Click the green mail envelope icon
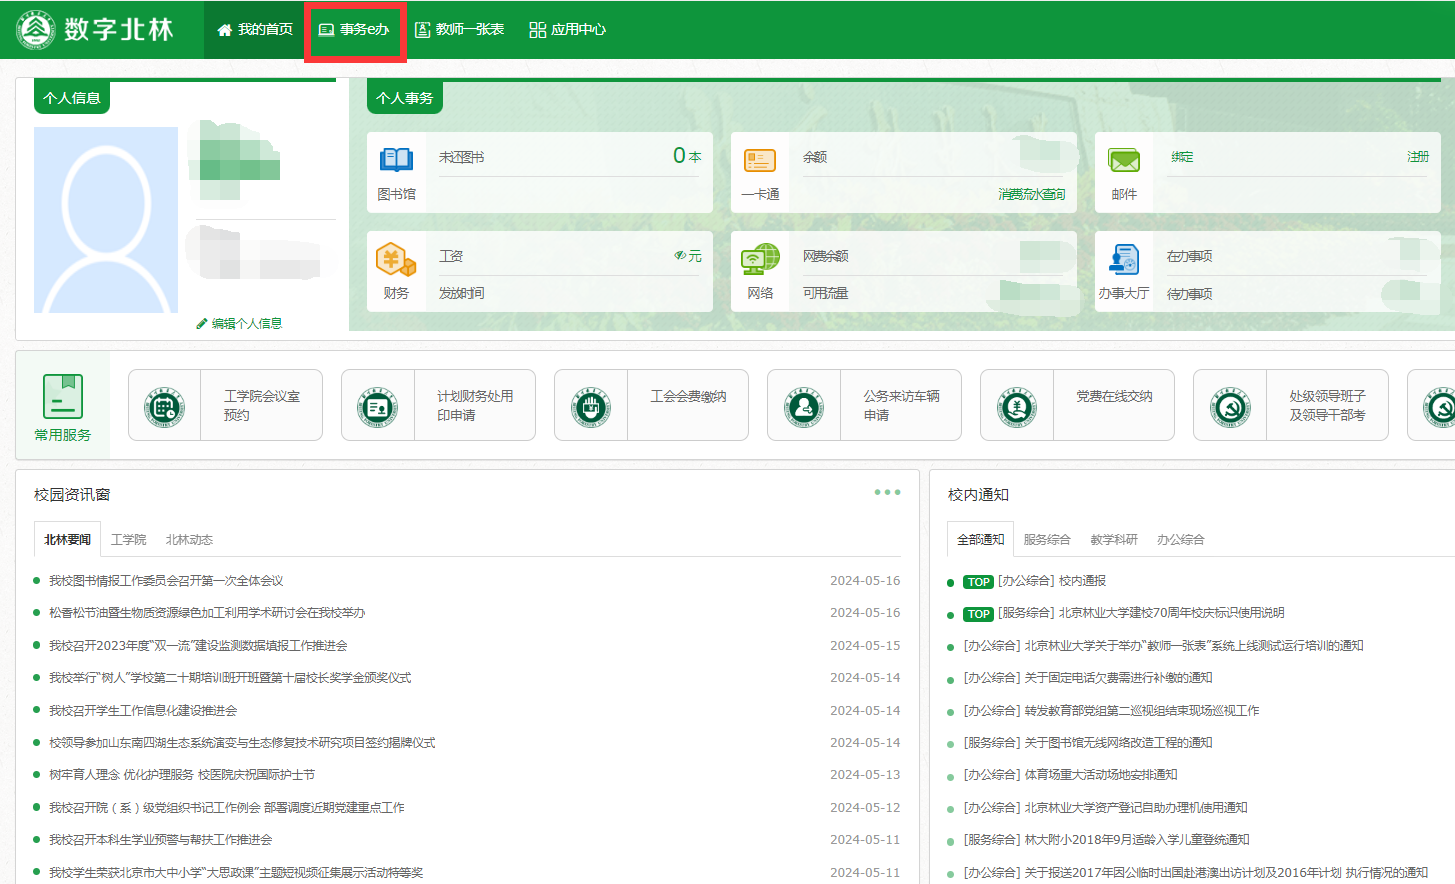Image resolution: width=1455 pixels, height=884 pixels. pos(1124,160)
